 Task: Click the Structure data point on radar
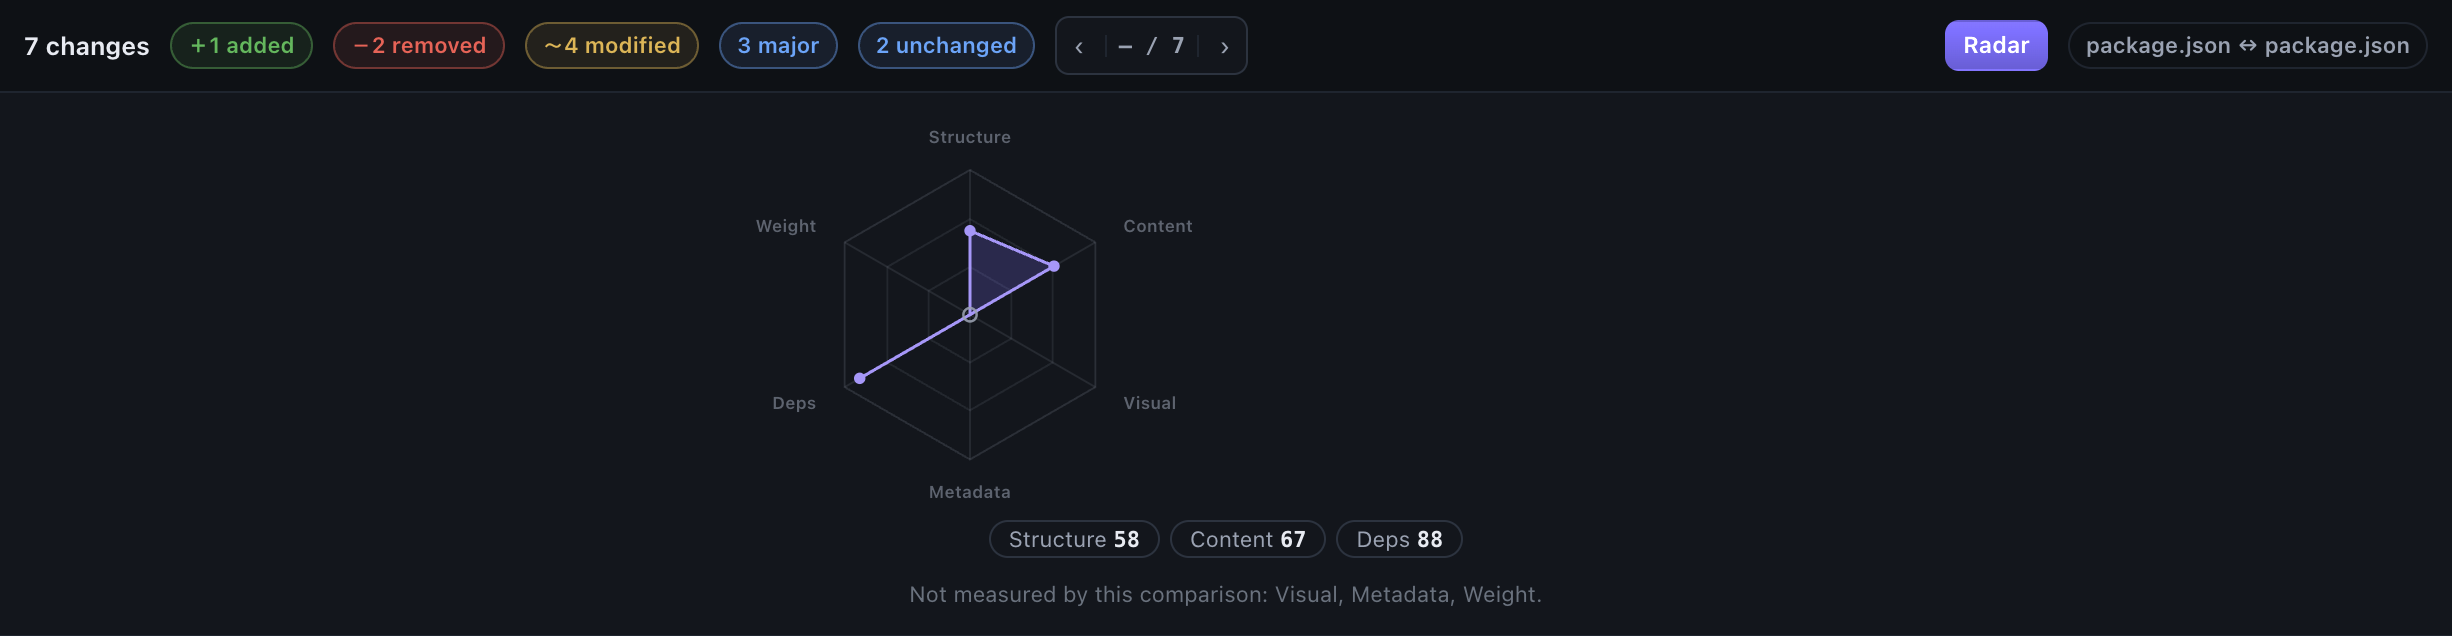tap(970, 231)
